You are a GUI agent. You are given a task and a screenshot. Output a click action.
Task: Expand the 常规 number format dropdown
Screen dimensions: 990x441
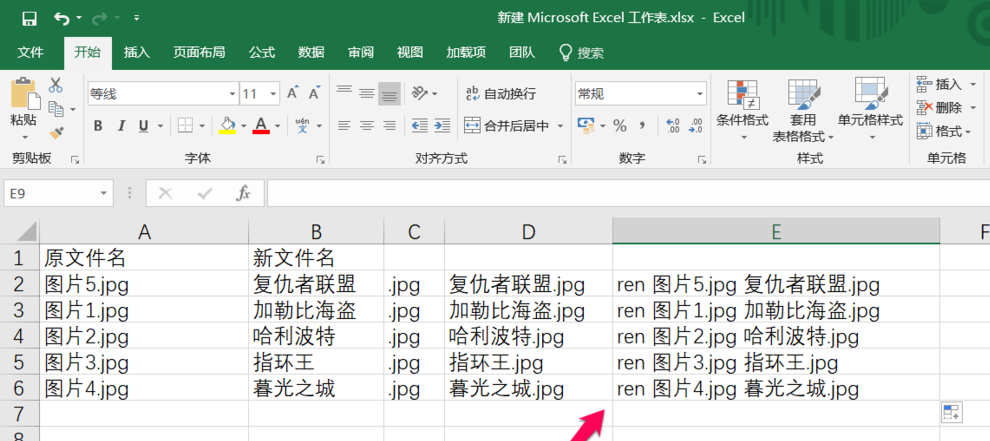[640, 94]
